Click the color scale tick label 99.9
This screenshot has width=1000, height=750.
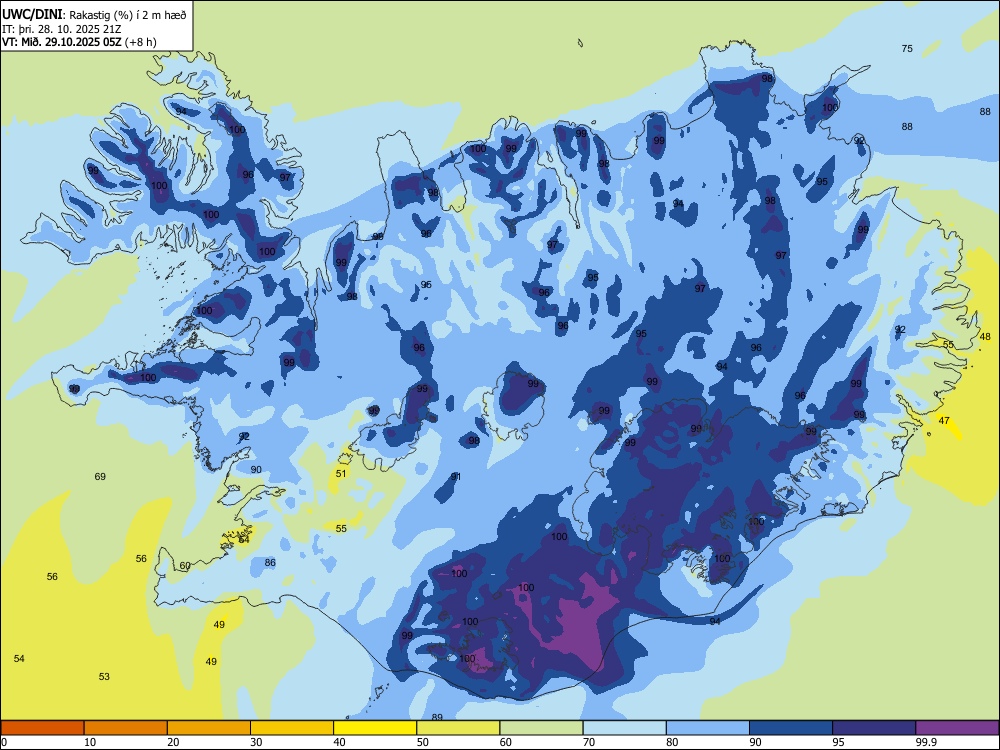pyautogui.click(x=925, y=742)
